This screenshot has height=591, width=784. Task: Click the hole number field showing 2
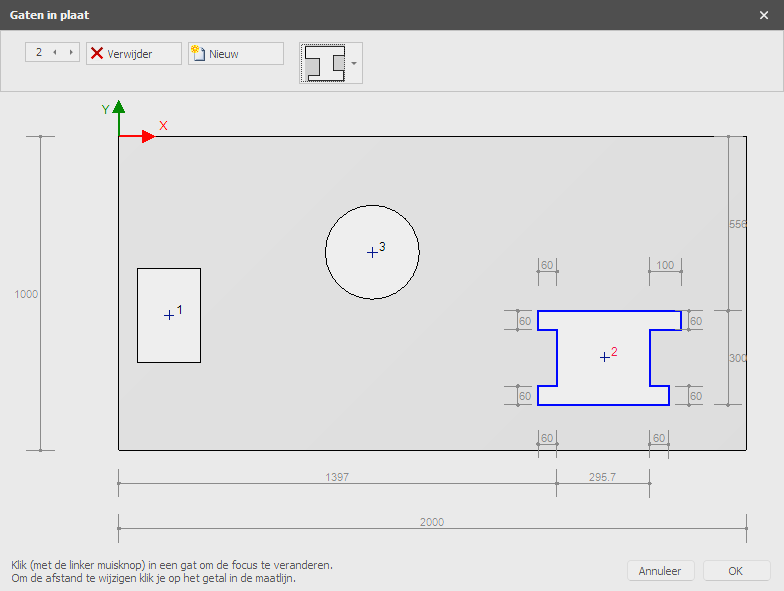tap(39, 52)
